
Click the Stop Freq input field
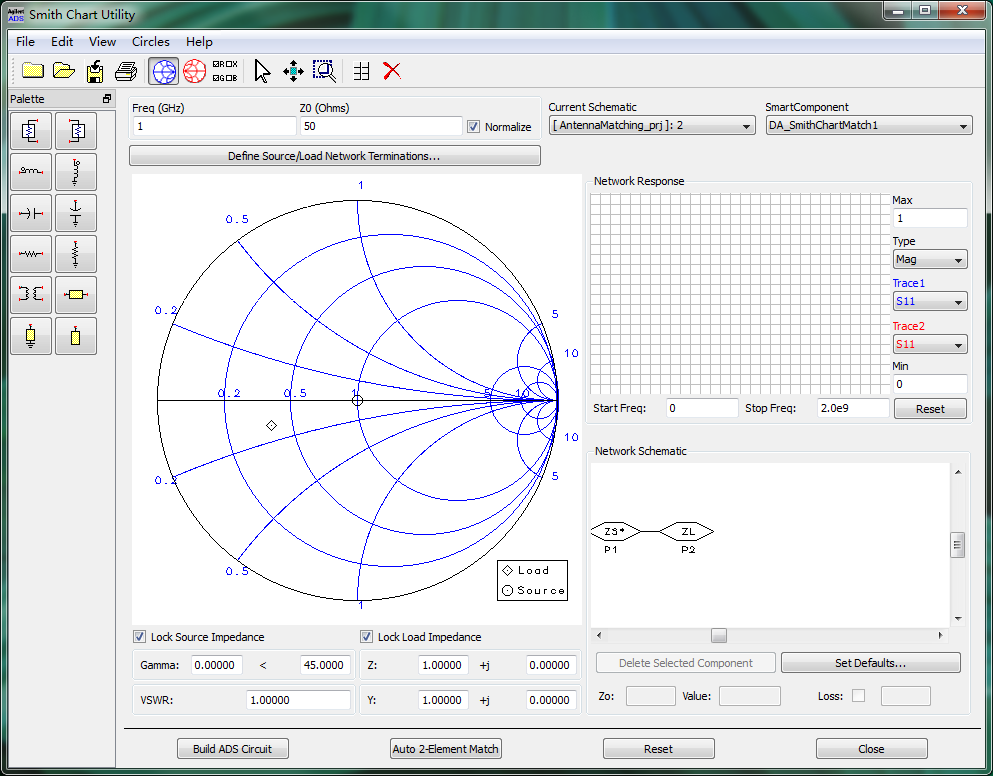click(x=853, y=409)
